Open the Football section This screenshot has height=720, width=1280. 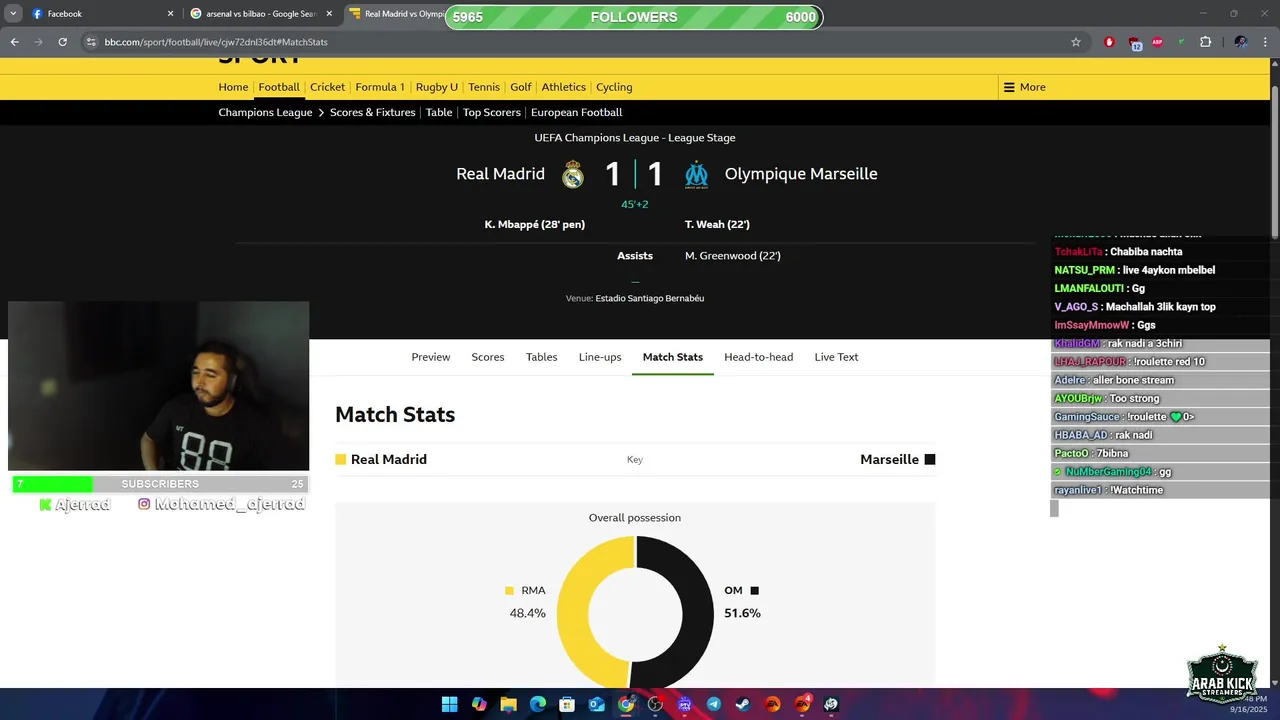(279, 87)
